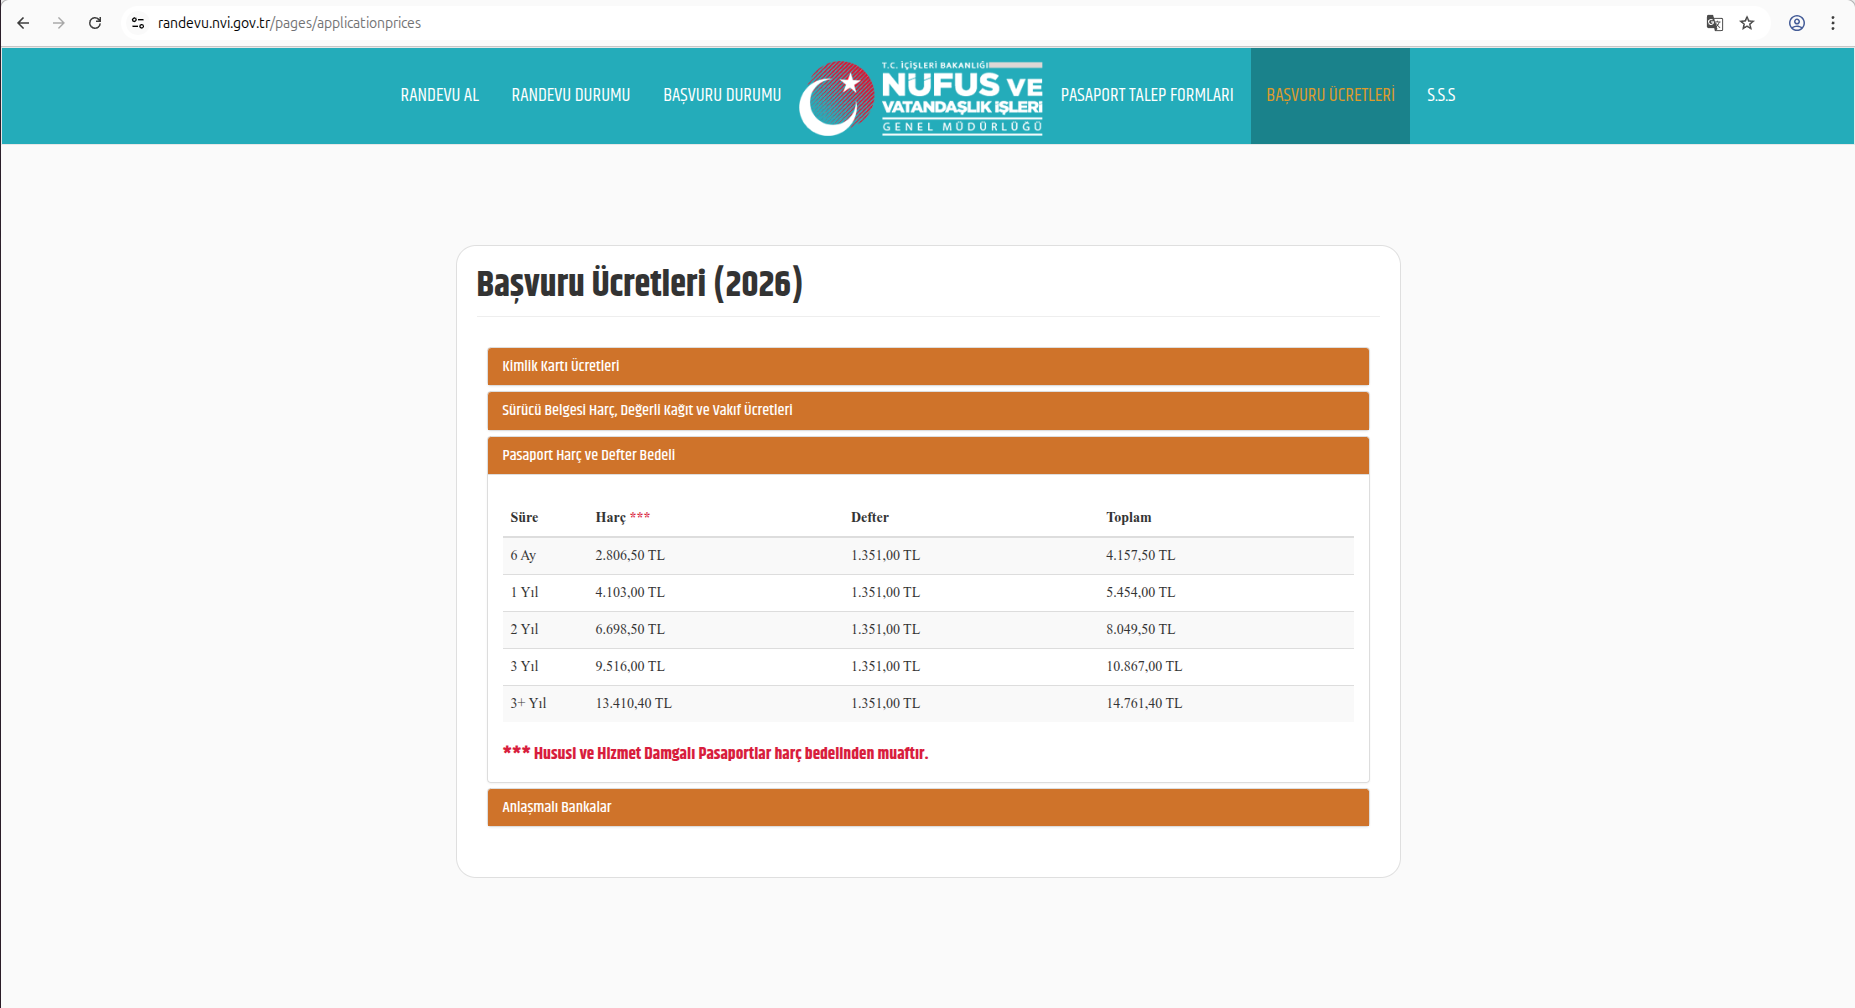This screenshot has height=1008, width=1855.
Task: Click the Süre column header
Action: pos(524,517)
